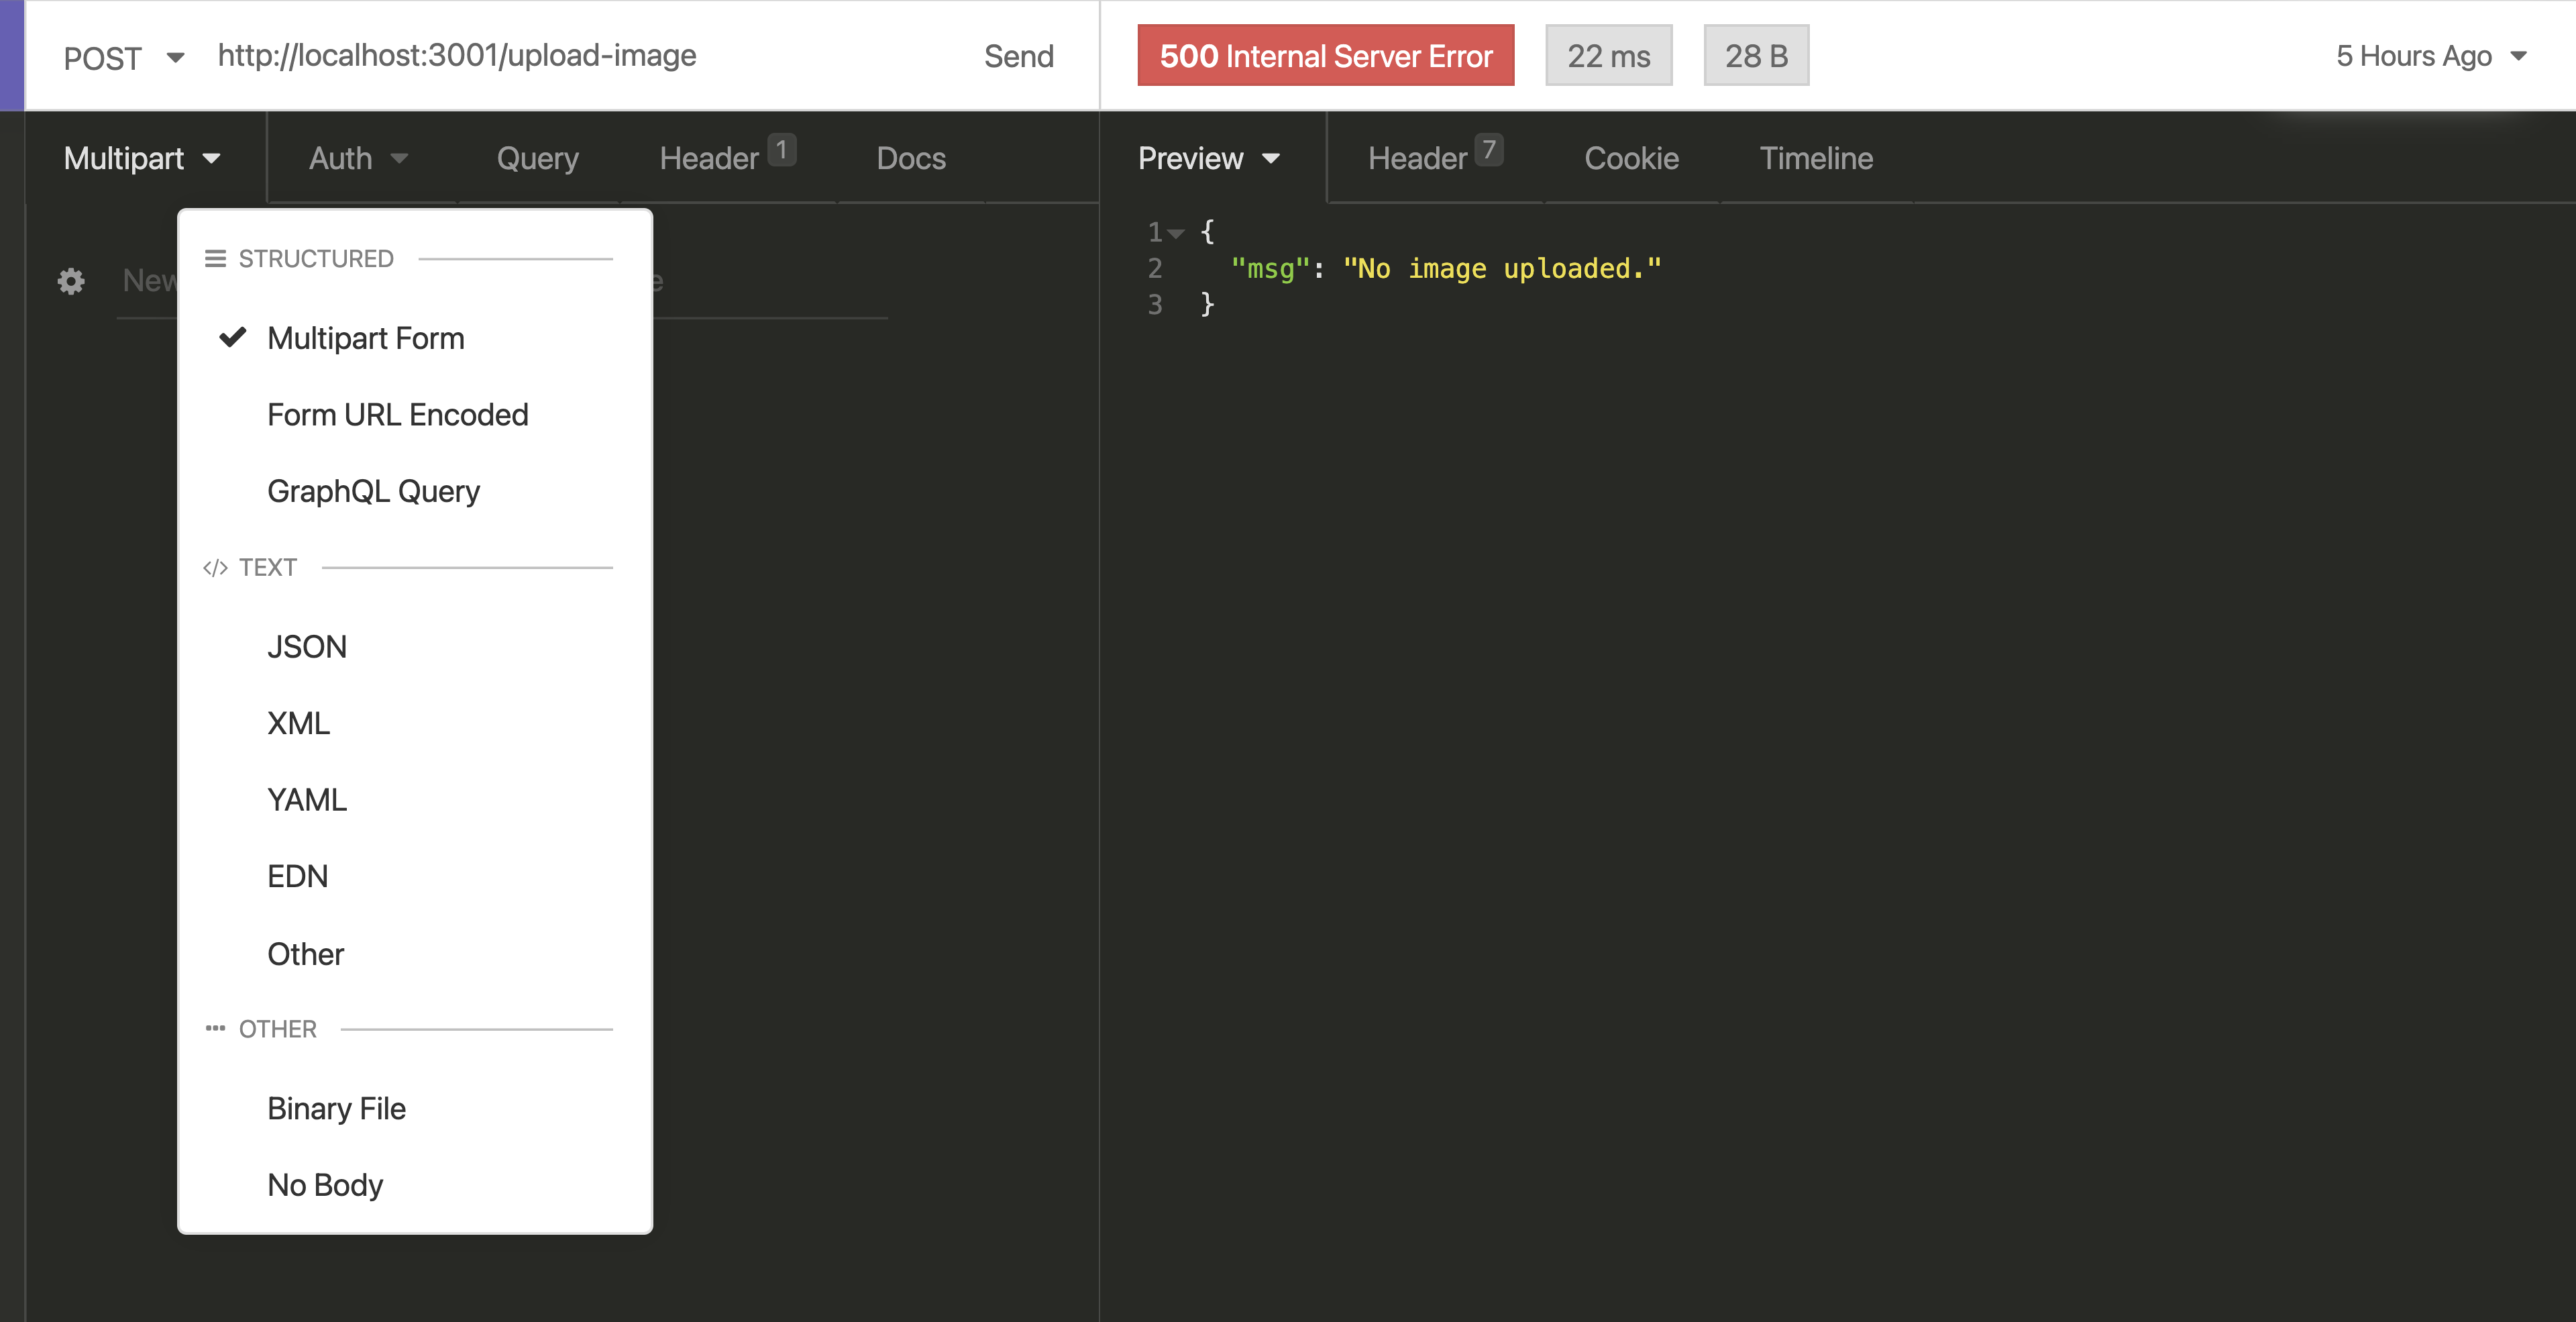Click the "msg" key in the response

[1270, 268]
